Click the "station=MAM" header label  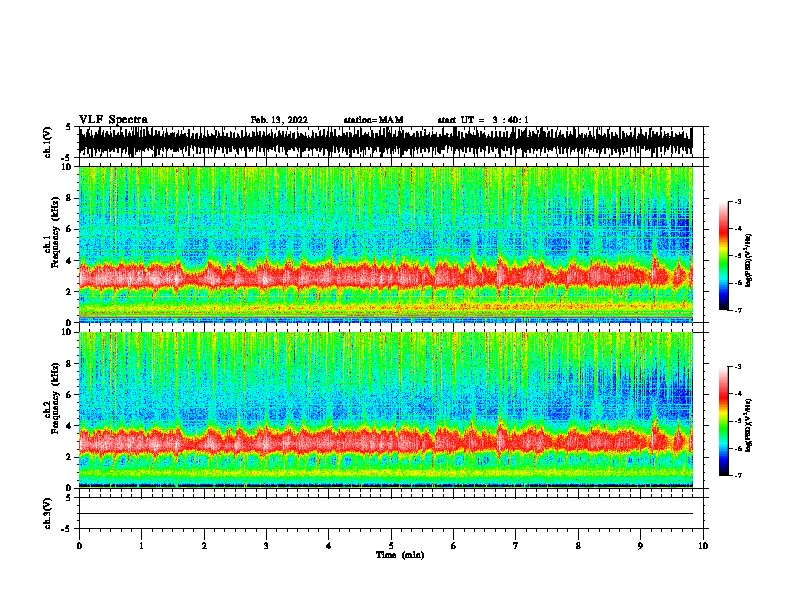click(x=373, y=120)
